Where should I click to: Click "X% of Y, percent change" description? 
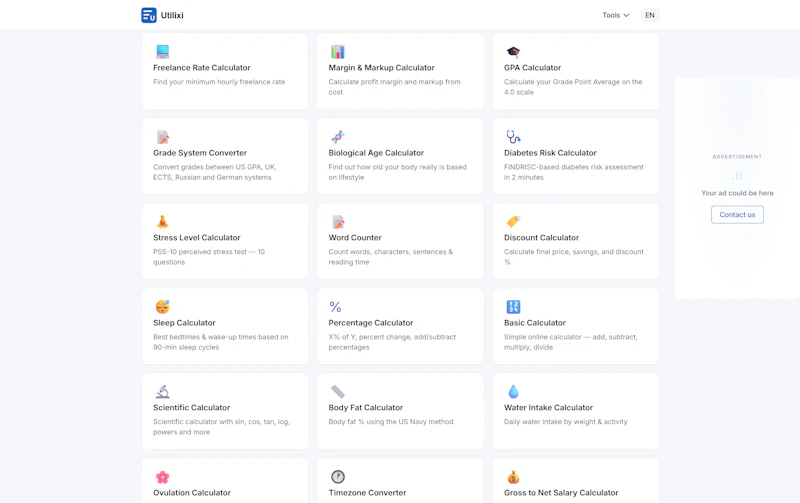[392, 342]
